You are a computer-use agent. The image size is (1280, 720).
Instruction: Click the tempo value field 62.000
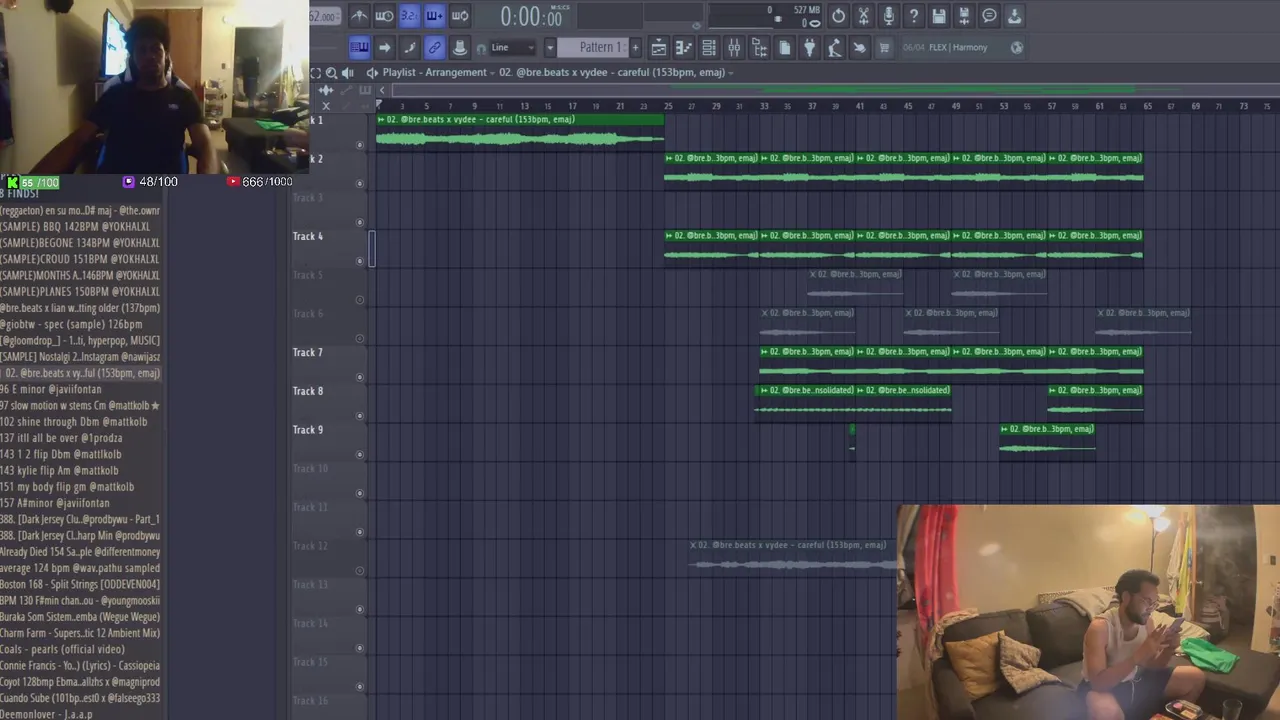(323, 16)
